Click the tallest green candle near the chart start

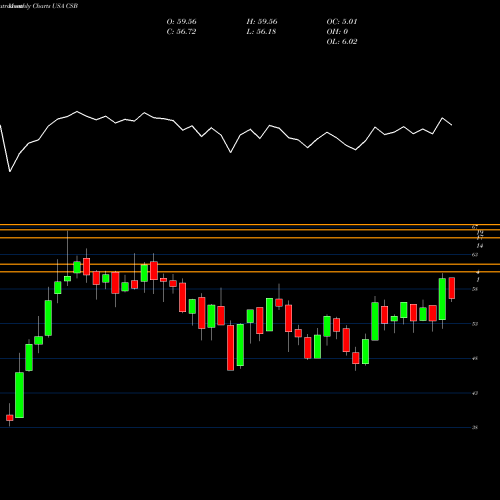point(20,395)
